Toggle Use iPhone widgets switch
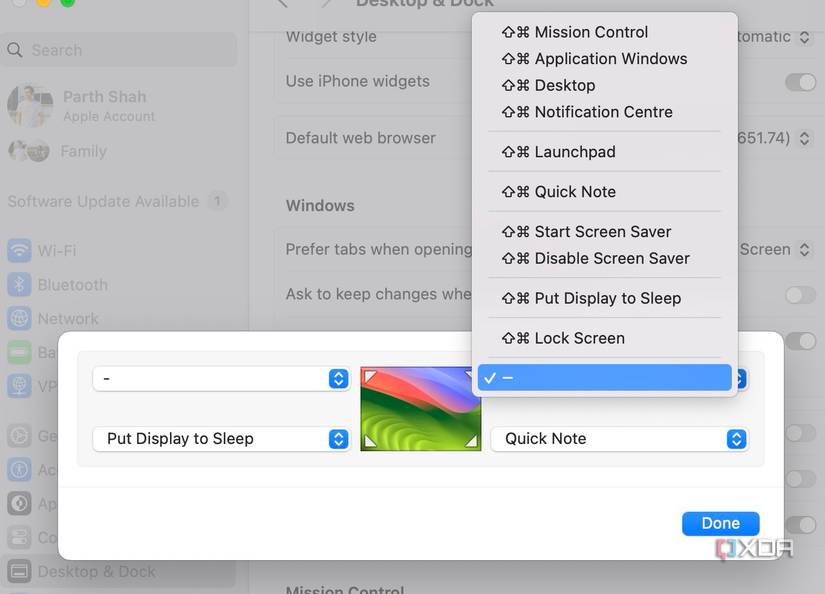 (800, 82)
